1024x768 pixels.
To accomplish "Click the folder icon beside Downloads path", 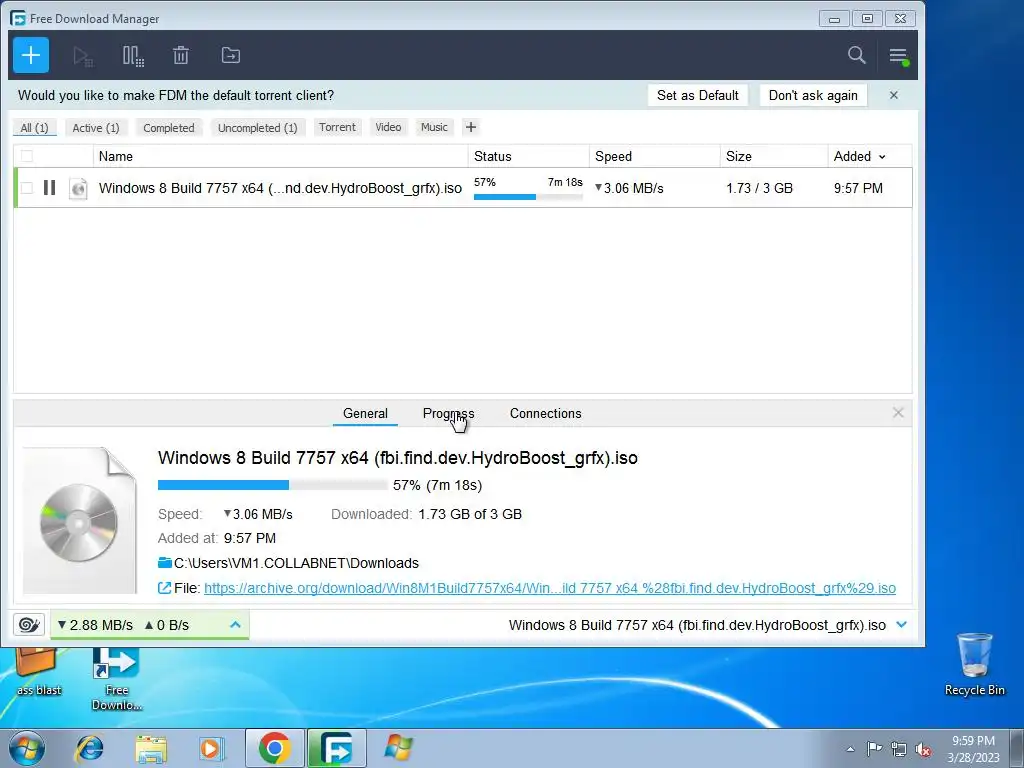I will coord(165,563).
